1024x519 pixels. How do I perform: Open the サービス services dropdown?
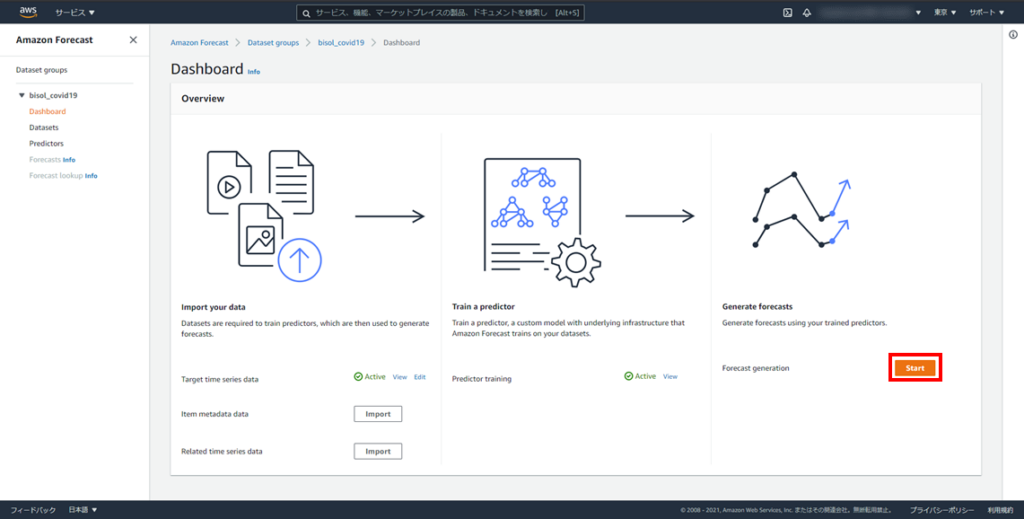point(75,13)
